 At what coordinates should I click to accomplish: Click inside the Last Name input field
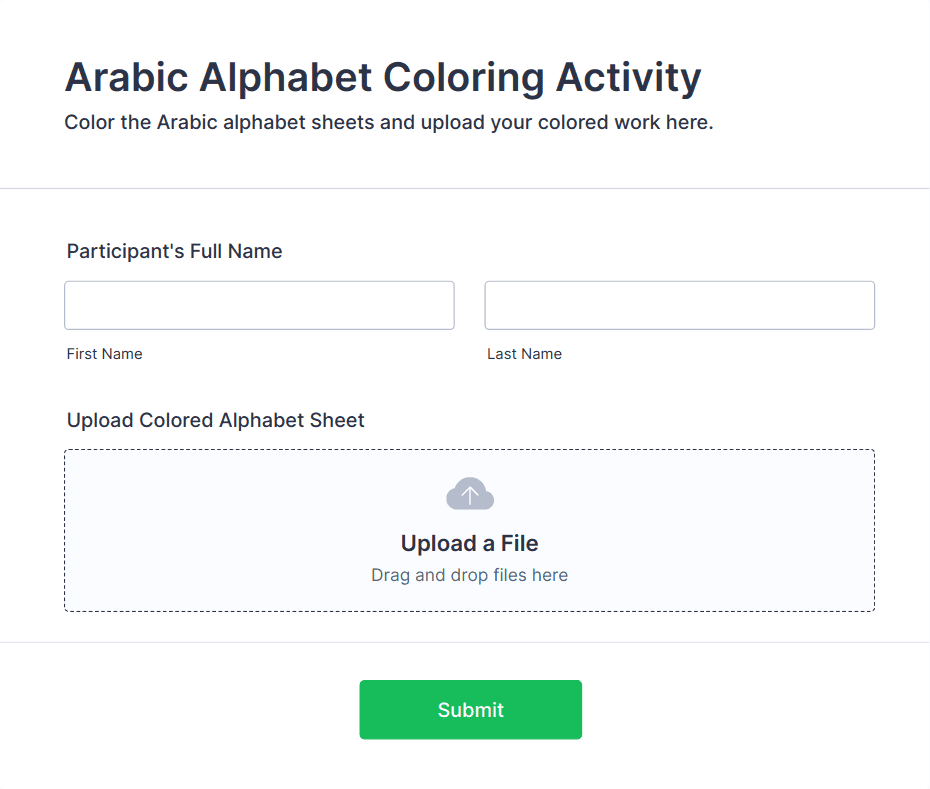click(x=679, y=305)
